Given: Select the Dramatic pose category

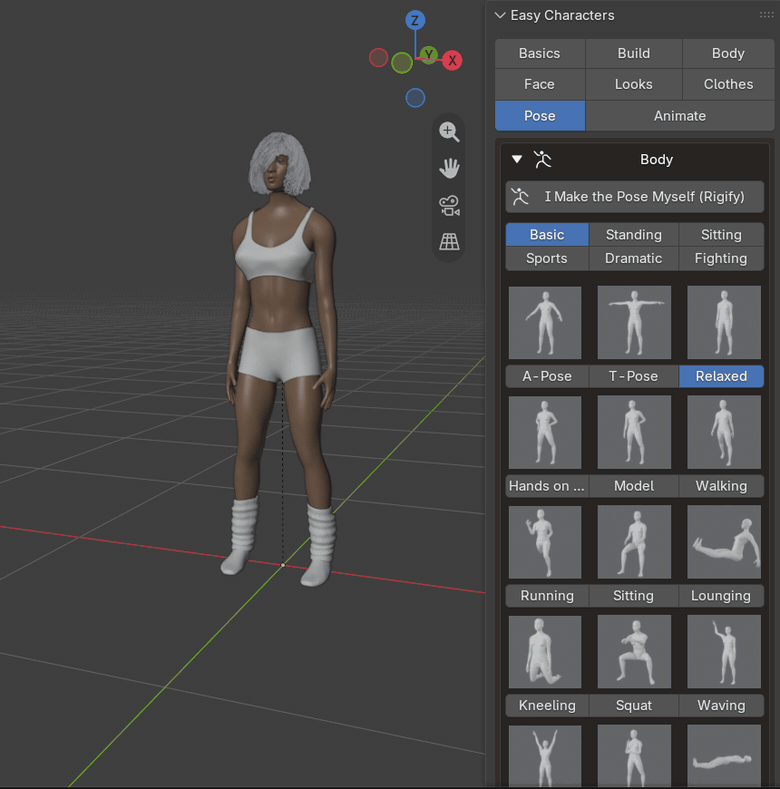Looking at the screenshot, I should coord(634,259).
